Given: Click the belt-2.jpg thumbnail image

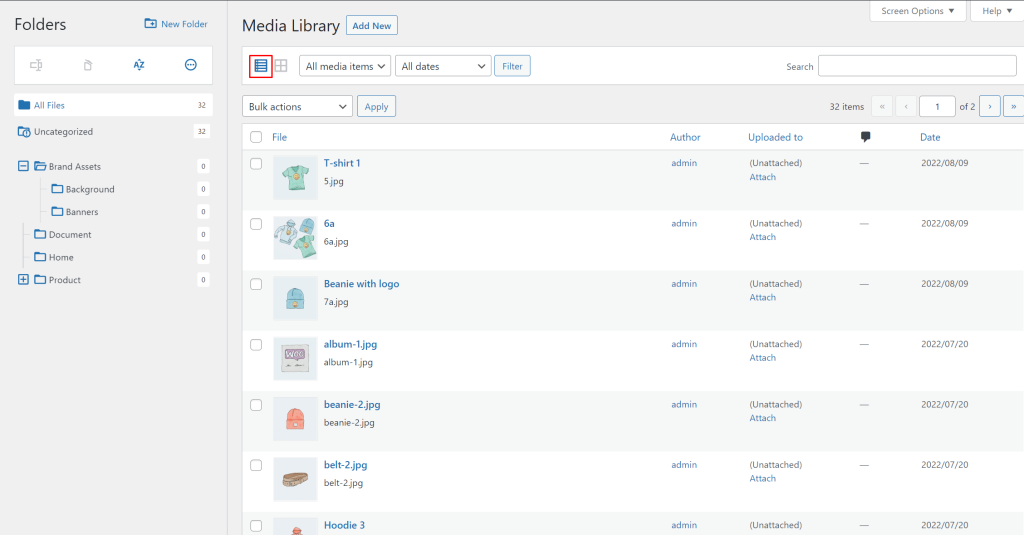Looking at the screenshot, I should (x=295, y=479).
